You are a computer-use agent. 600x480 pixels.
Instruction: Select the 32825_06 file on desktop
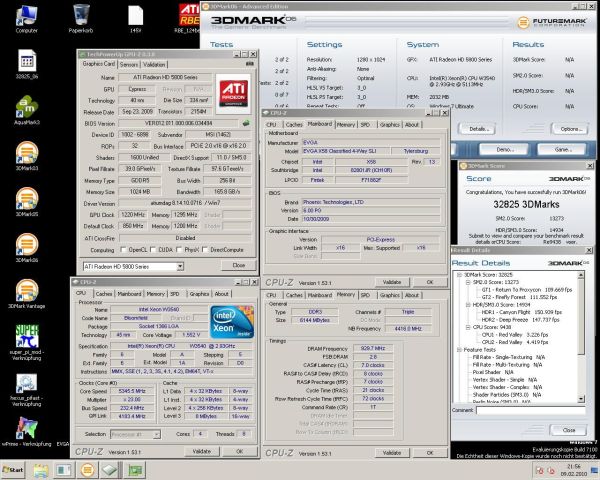tap(27, 64)
